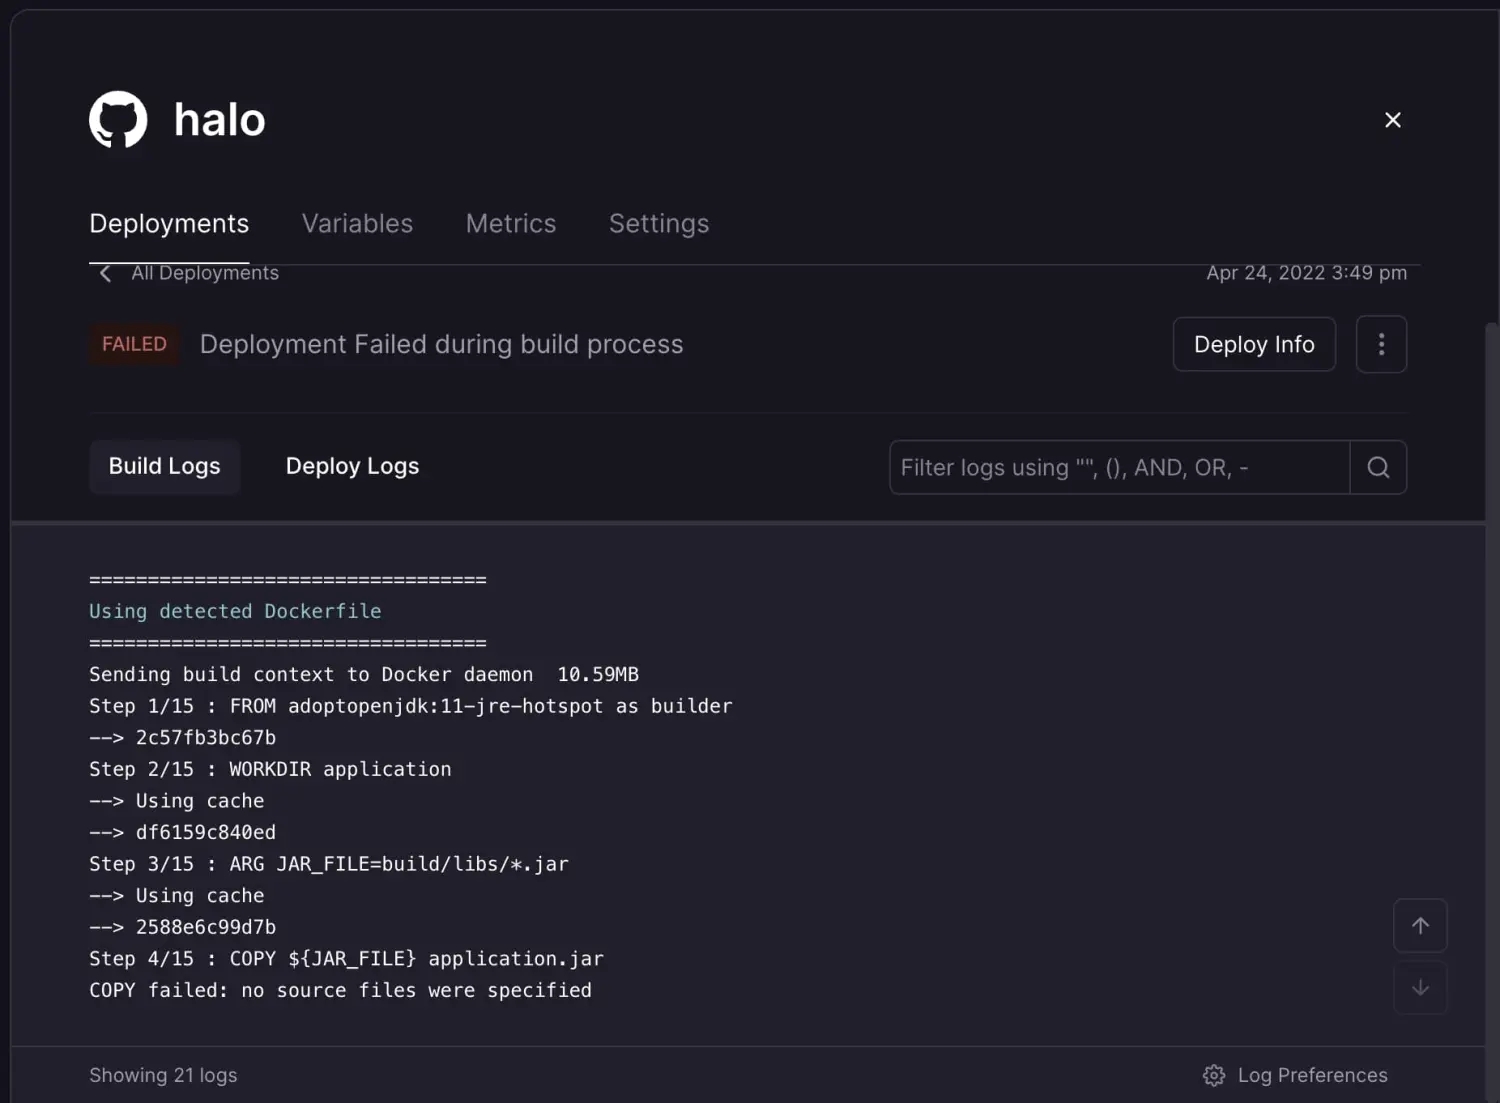Image resolution: width=1500 pixels, height=1103 pixels.
Task: Click the GitHub logo icon beside halo
Action: (118, 120)
